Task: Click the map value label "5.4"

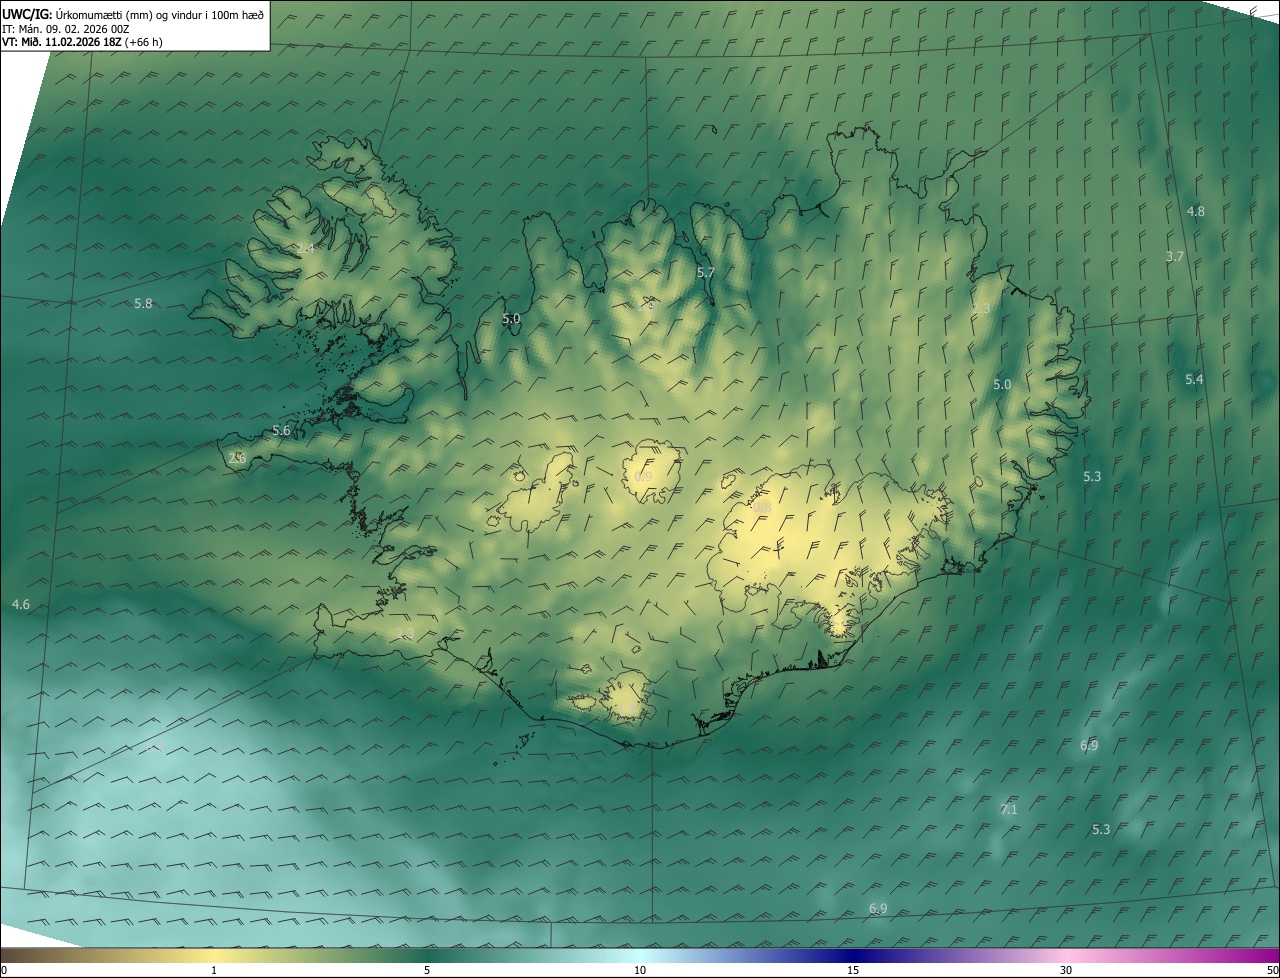Action: [1194, 379]
